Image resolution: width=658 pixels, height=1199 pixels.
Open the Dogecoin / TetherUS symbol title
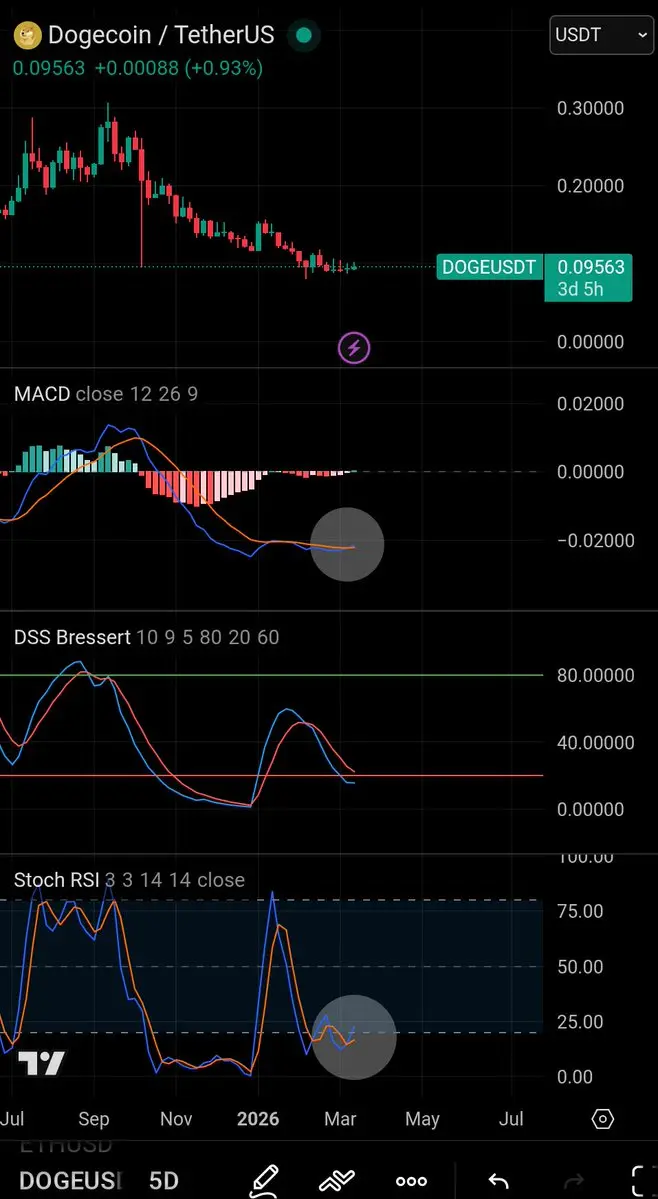[x=161, y=35]
